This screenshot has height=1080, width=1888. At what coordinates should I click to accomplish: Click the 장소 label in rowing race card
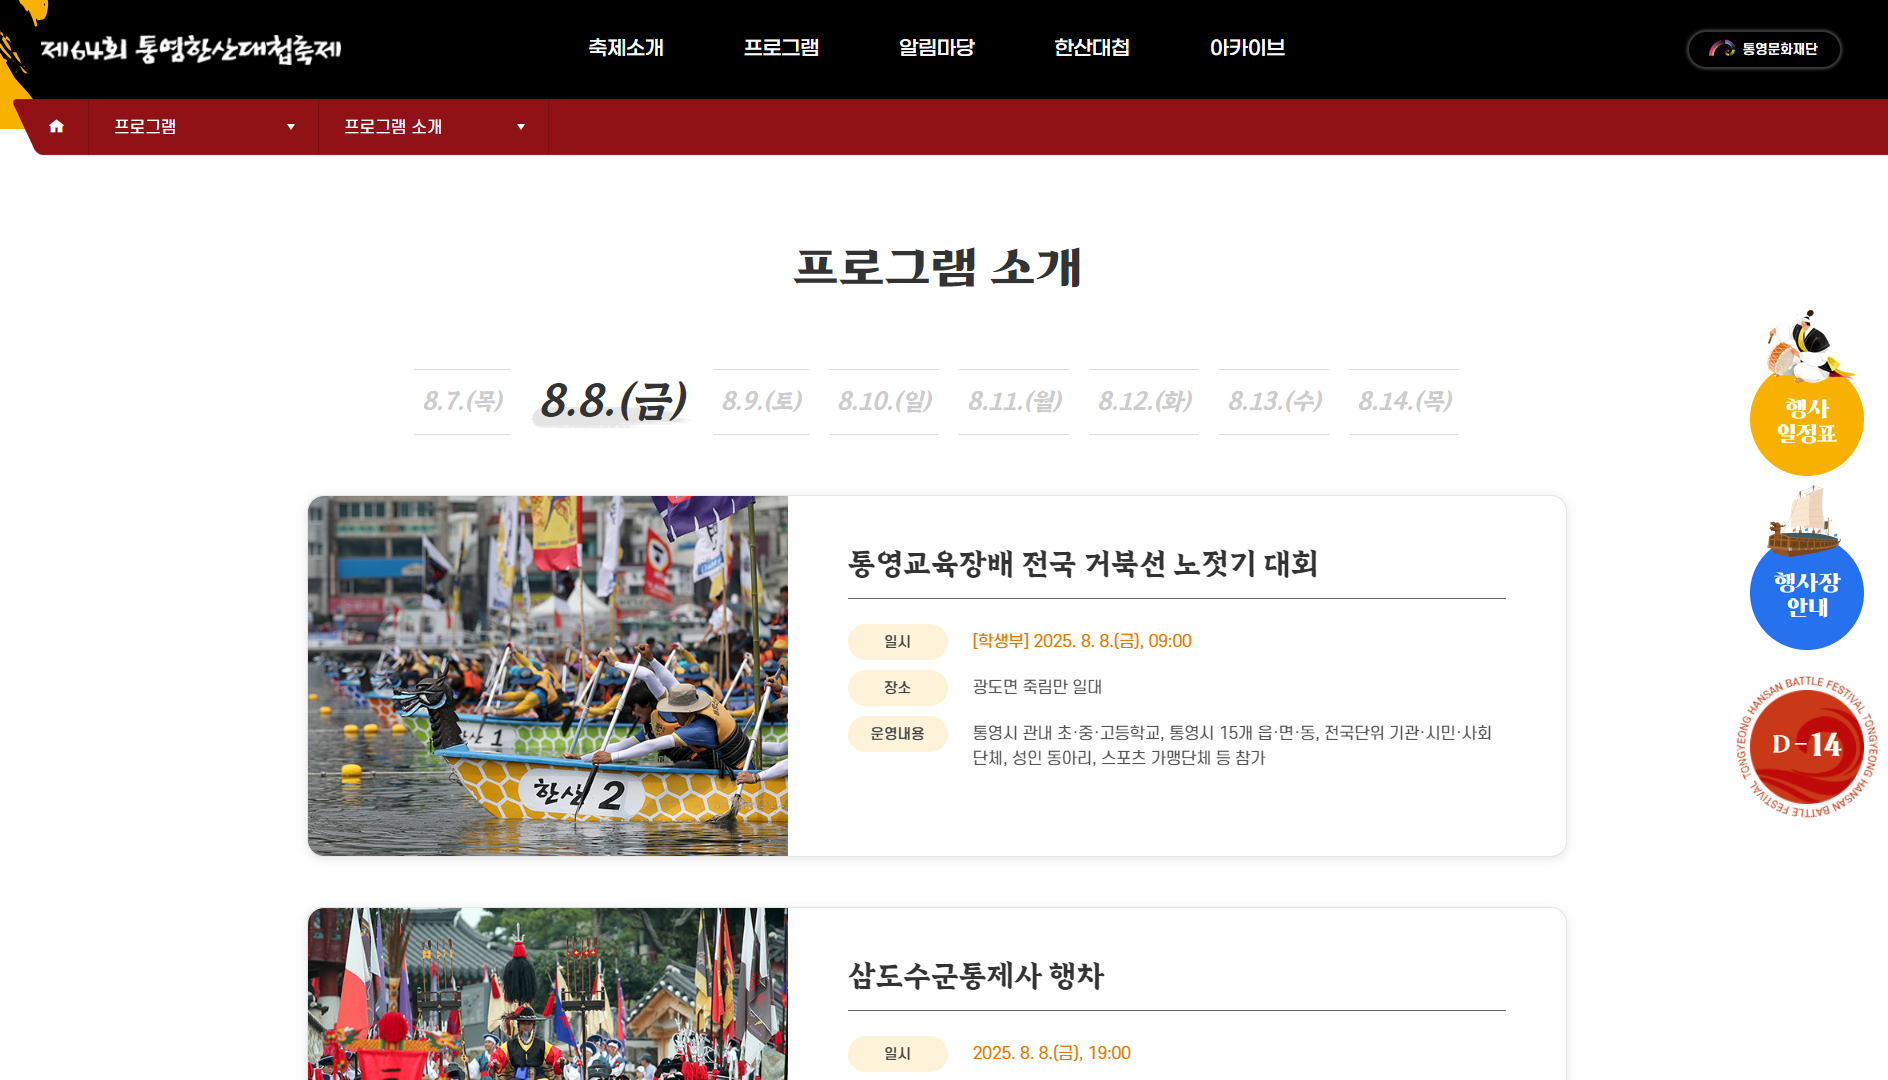(x=897, y=688)
